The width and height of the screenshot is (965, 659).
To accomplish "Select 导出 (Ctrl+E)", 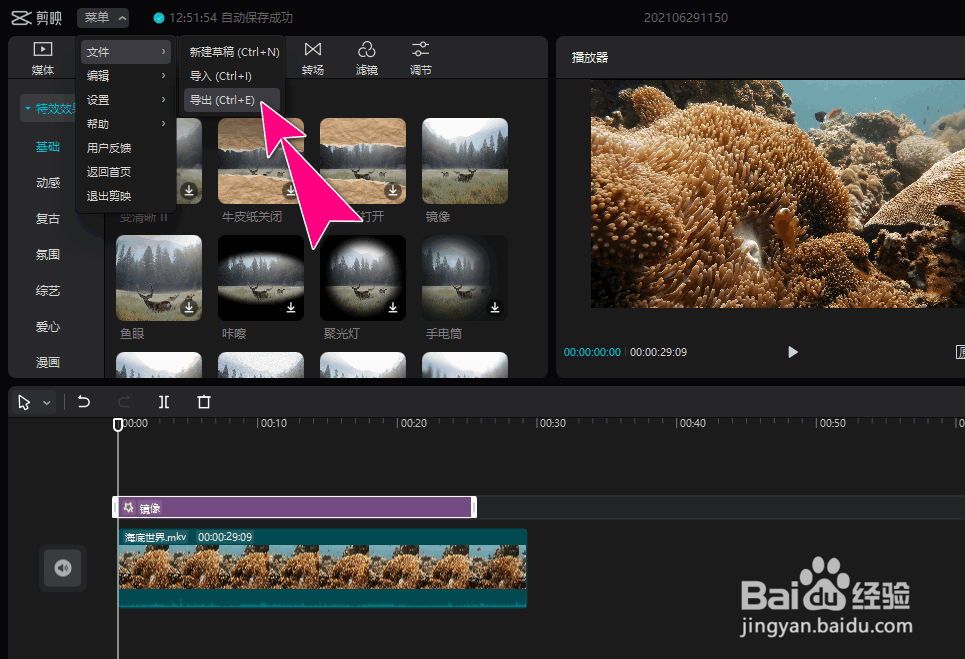I will (232, 100).
